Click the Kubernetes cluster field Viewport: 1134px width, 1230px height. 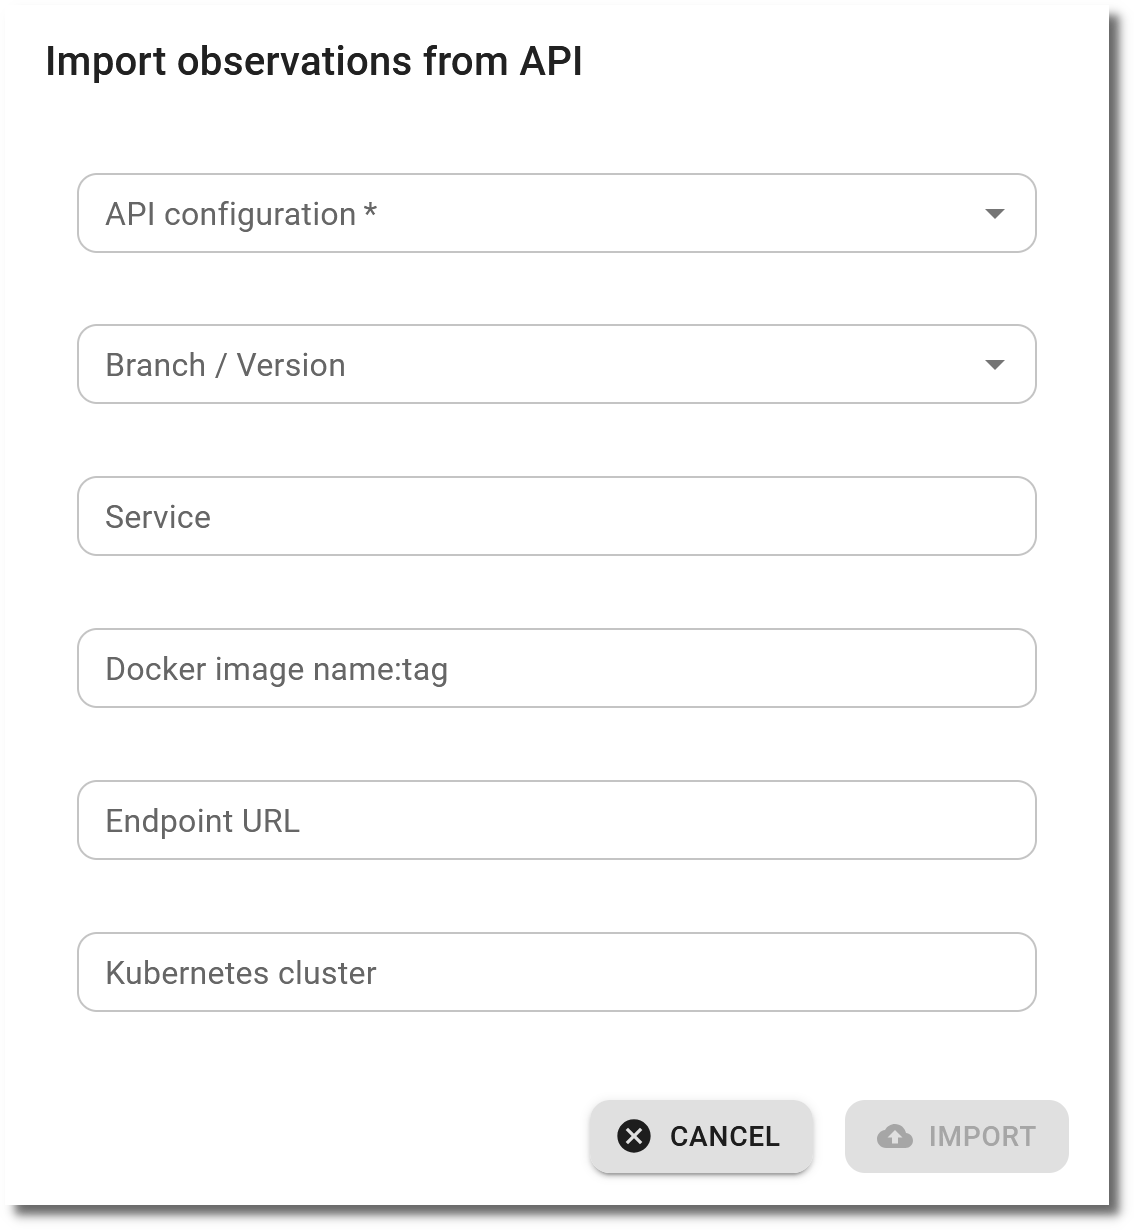point(556,972)
